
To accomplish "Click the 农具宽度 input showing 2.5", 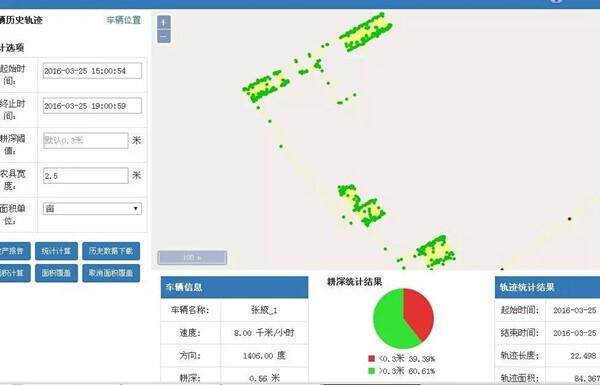I will click(x=86, y=176).
